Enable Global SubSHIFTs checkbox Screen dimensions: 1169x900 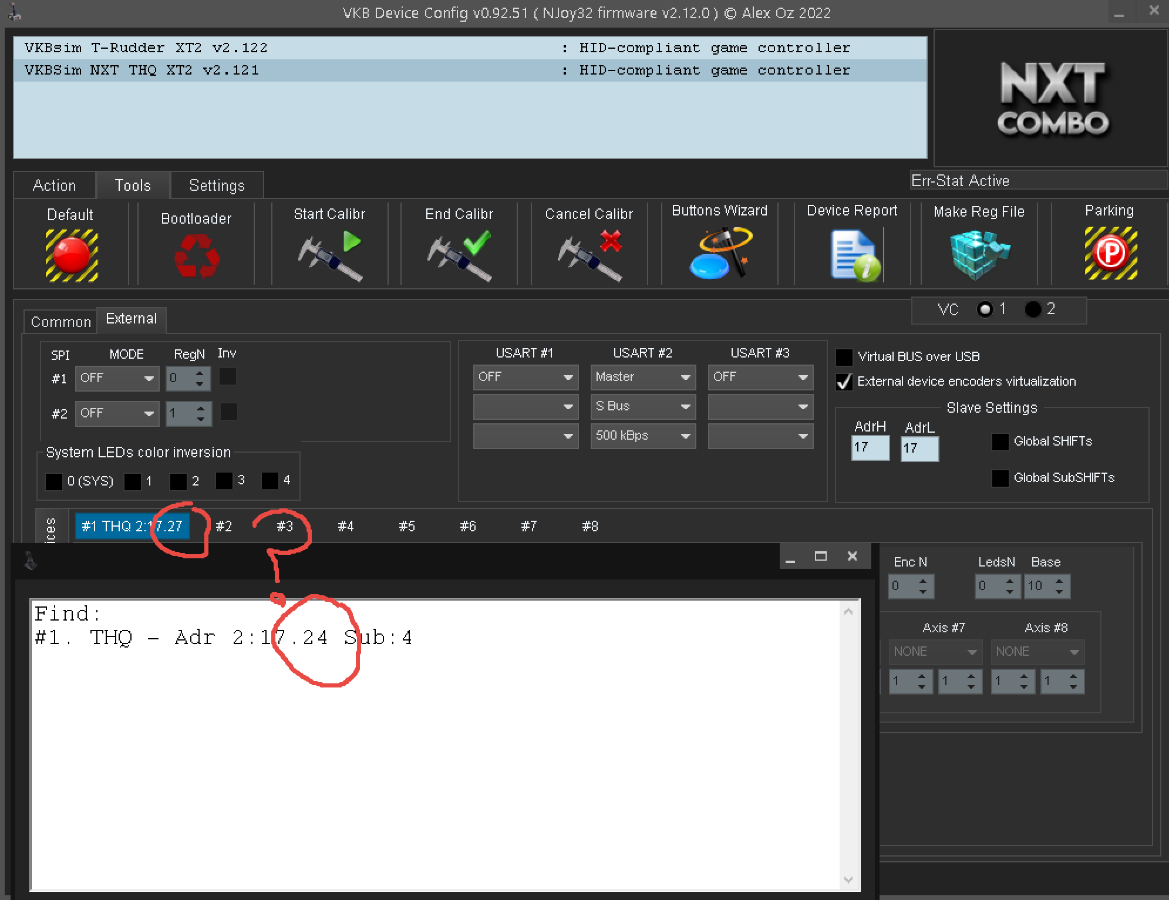(x=1001, y=478)
